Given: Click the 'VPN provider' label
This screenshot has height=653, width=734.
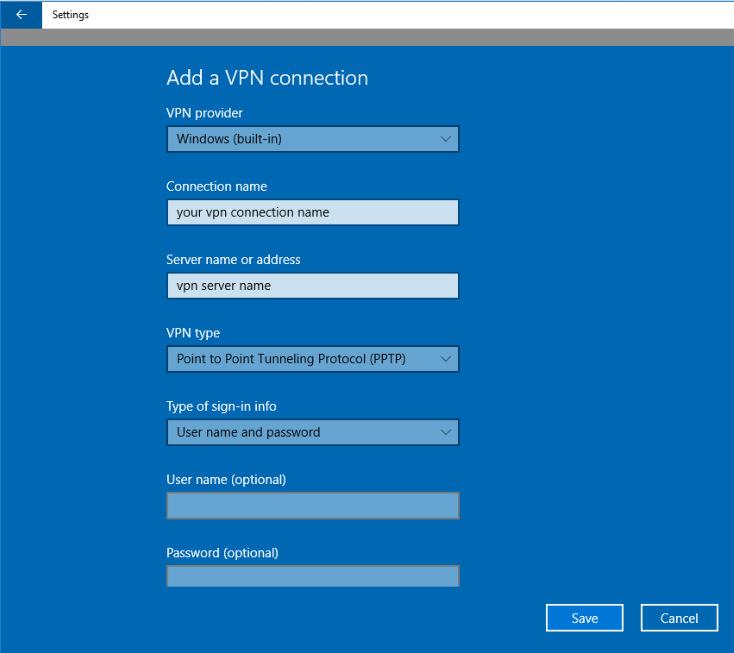Looking at the screenshot, I should tap(205, 113).
